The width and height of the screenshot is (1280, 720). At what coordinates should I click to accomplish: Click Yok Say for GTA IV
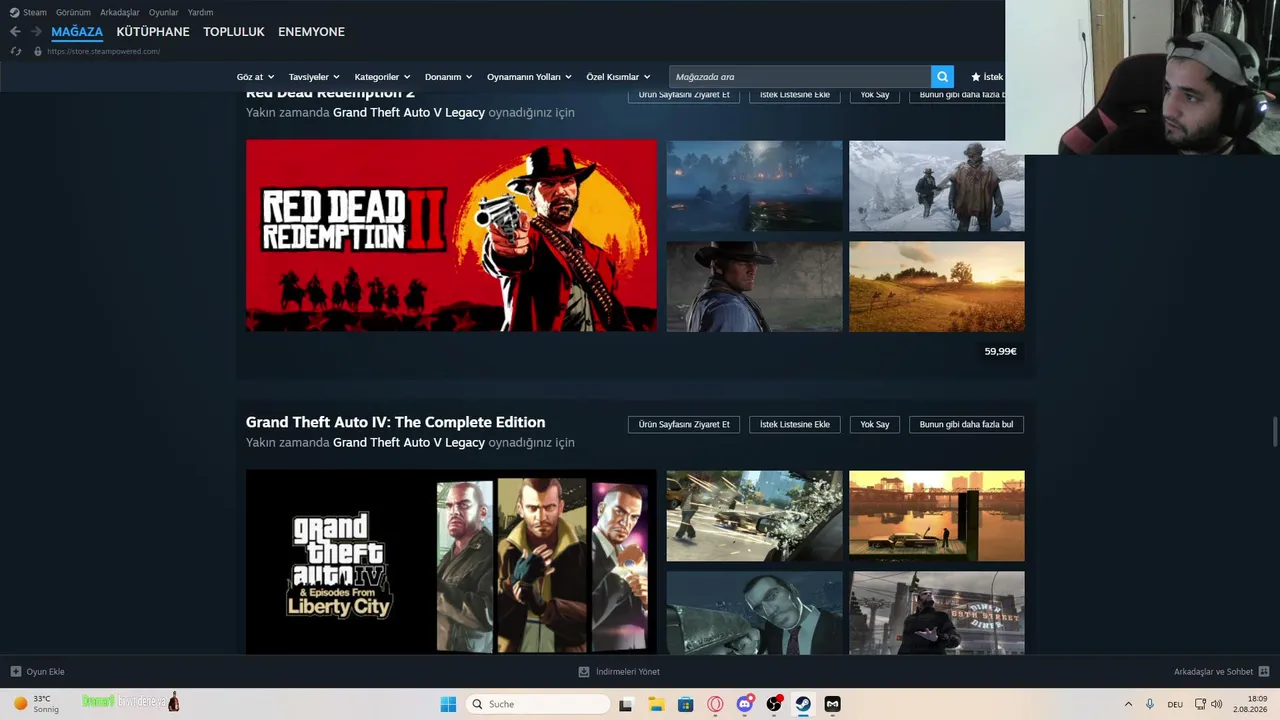875,424
